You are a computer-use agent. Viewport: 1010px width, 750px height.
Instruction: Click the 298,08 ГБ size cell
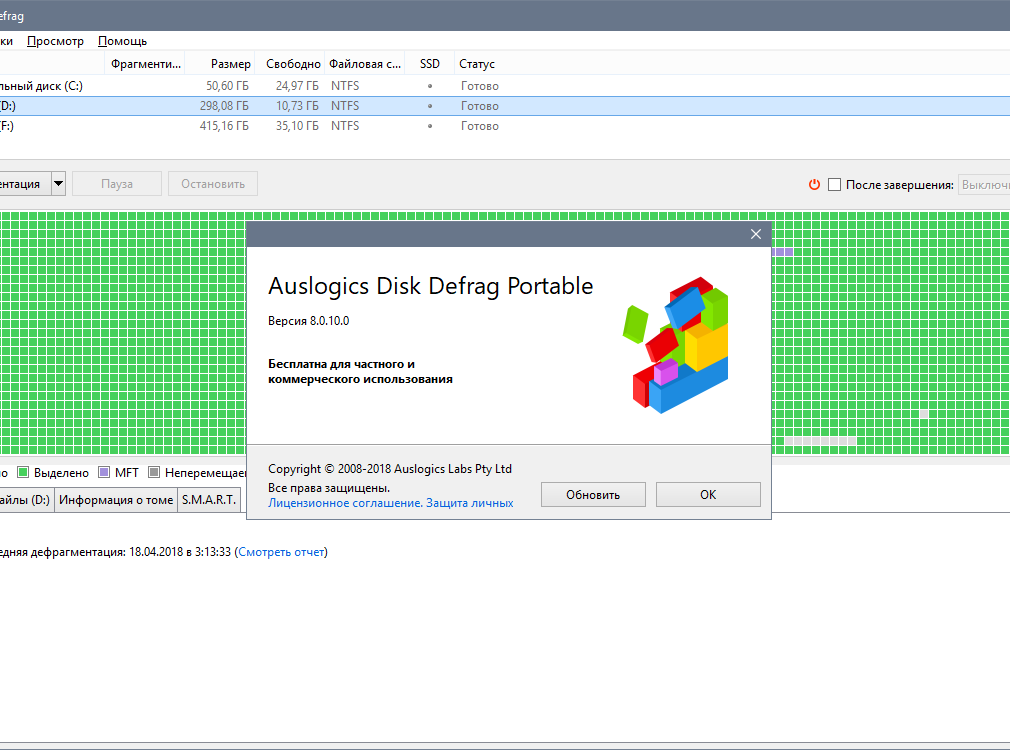pyautogui.click(x=224, y=106)
